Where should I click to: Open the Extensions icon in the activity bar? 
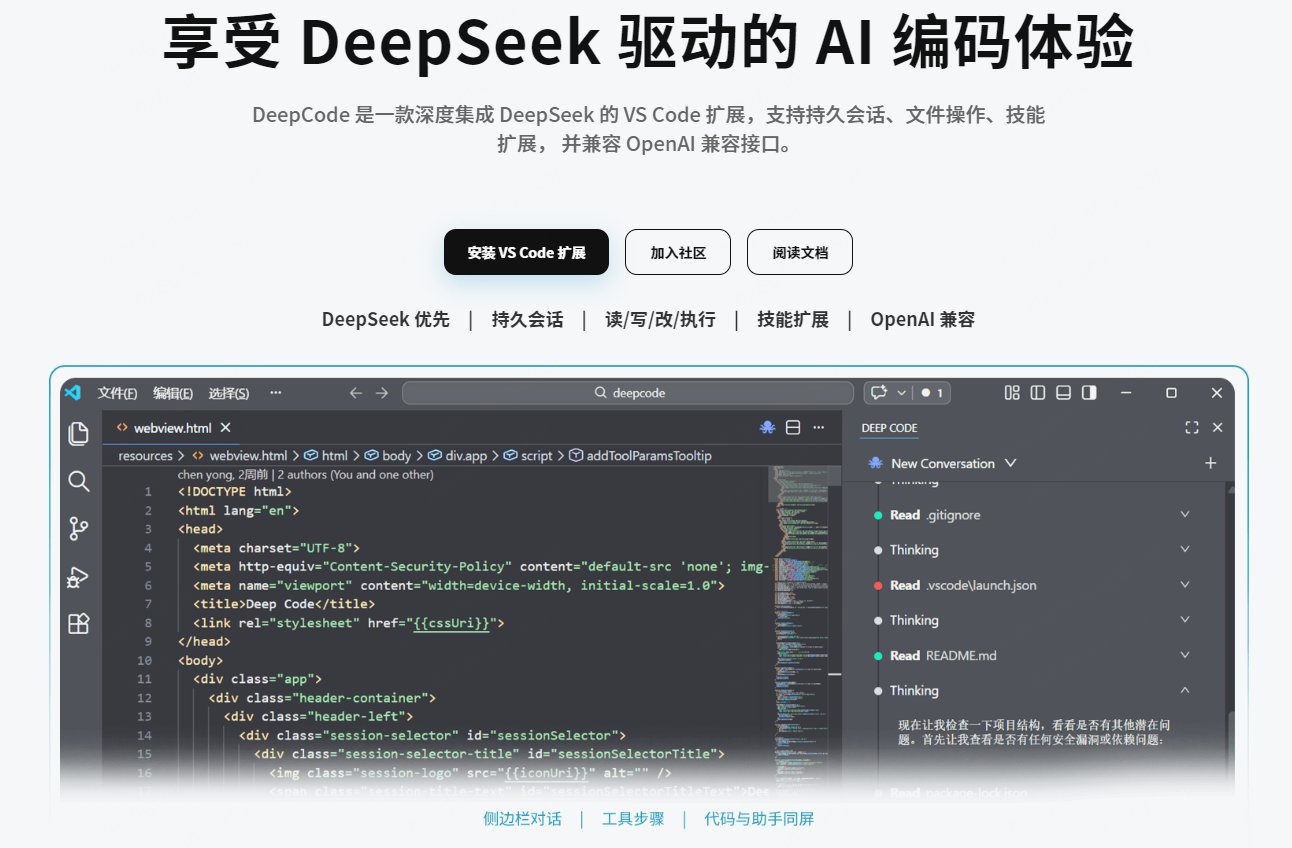pyautogui.click(x=78, y=624)
